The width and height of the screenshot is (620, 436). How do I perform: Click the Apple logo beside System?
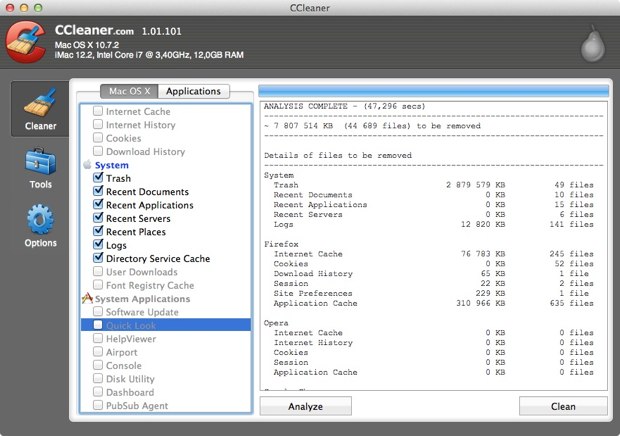click(87, 165)
